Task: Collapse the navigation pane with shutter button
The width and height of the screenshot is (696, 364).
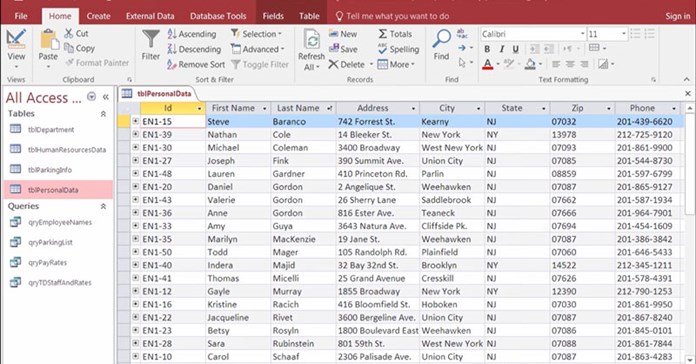Action: pos(106,97)
